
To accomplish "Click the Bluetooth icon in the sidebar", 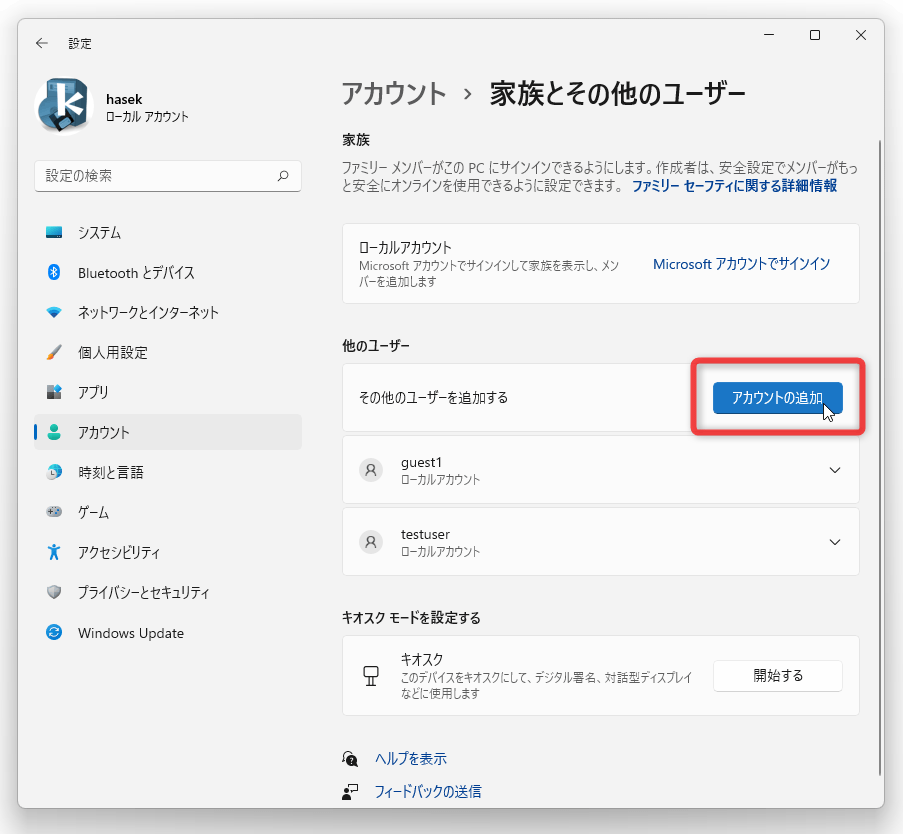I will [x=54, y=272].
